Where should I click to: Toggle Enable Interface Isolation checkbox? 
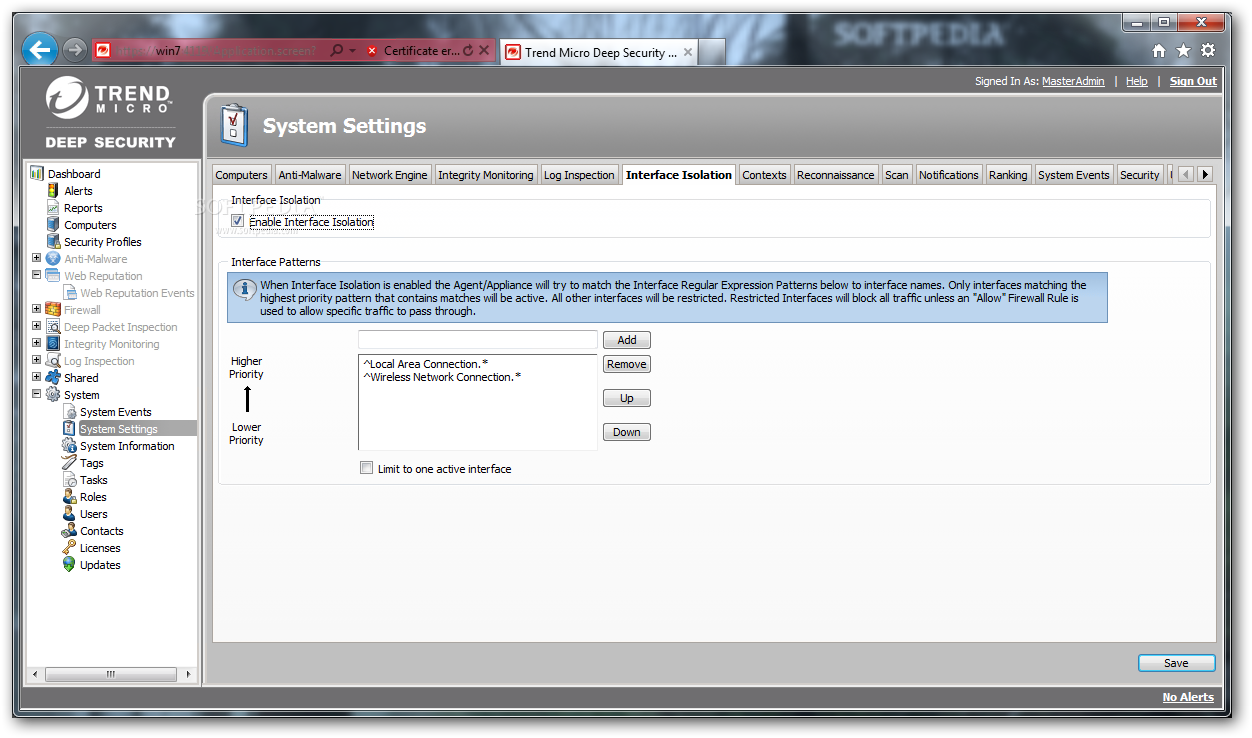[238, 221]
